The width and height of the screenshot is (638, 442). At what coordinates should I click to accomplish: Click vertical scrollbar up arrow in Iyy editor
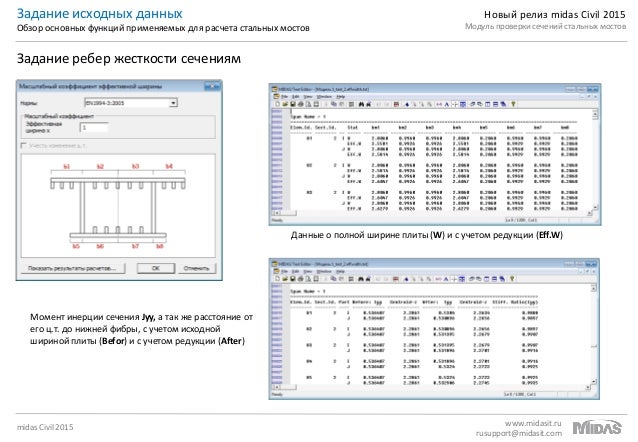pos(594,288)
